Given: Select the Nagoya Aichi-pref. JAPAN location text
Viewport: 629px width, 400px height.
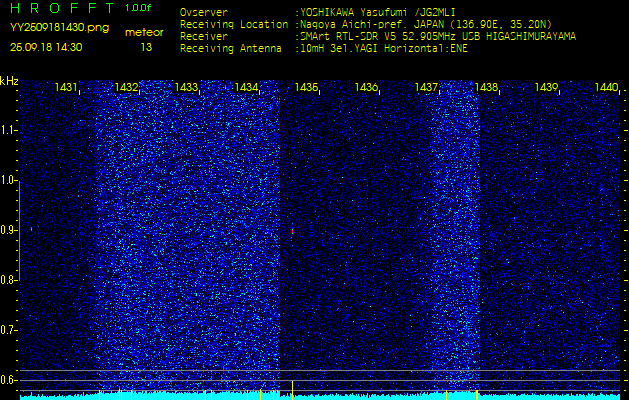Looking at the screenshot, I should click(424, 25).
